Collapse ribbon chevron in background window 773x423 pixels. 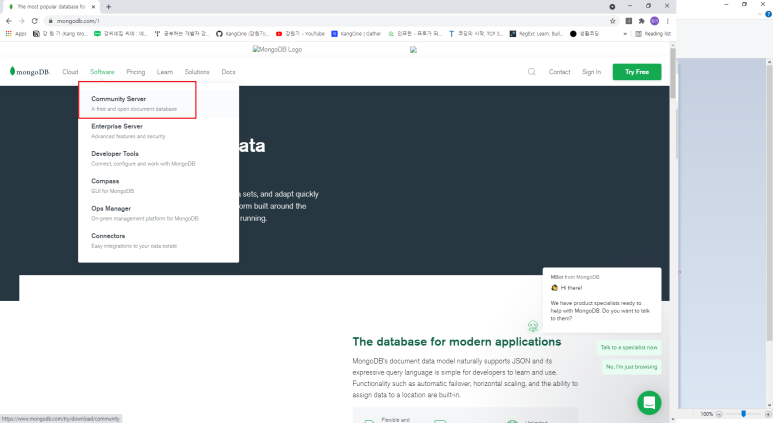[760, 14]
